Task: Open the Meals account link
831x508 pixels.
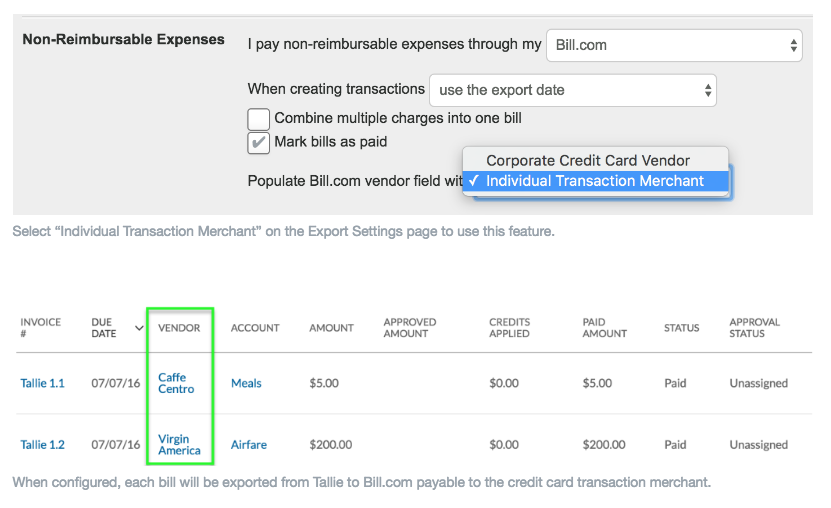Action: click(246, 384)
